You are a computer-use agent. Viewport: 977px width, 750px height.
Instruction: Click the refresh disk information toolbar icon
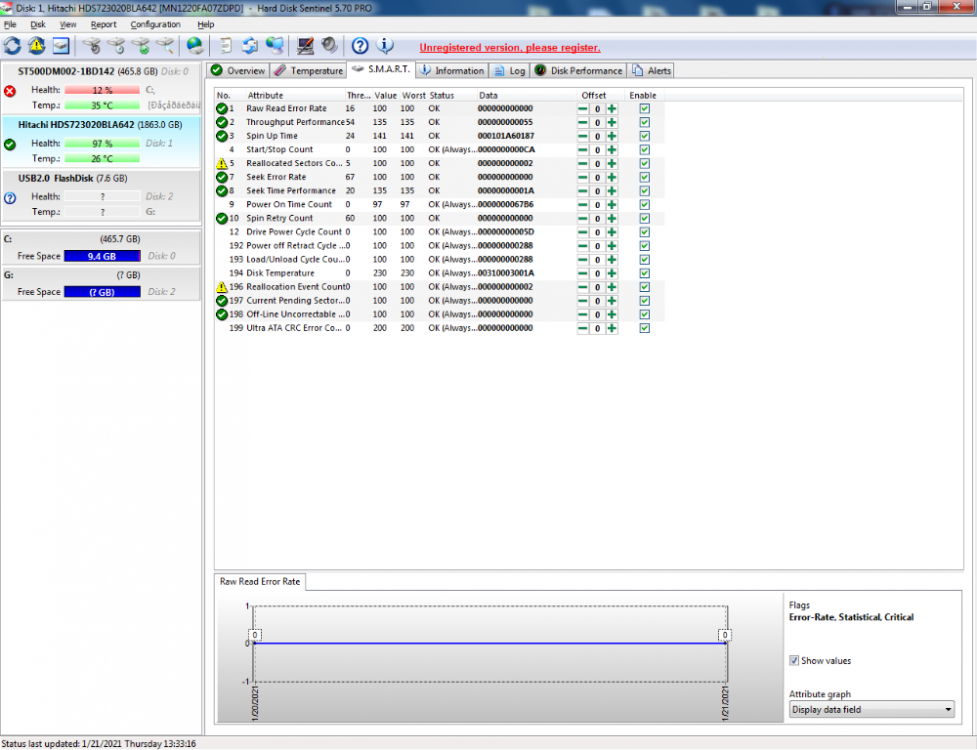pyautogui.click(x=12, y=45)
